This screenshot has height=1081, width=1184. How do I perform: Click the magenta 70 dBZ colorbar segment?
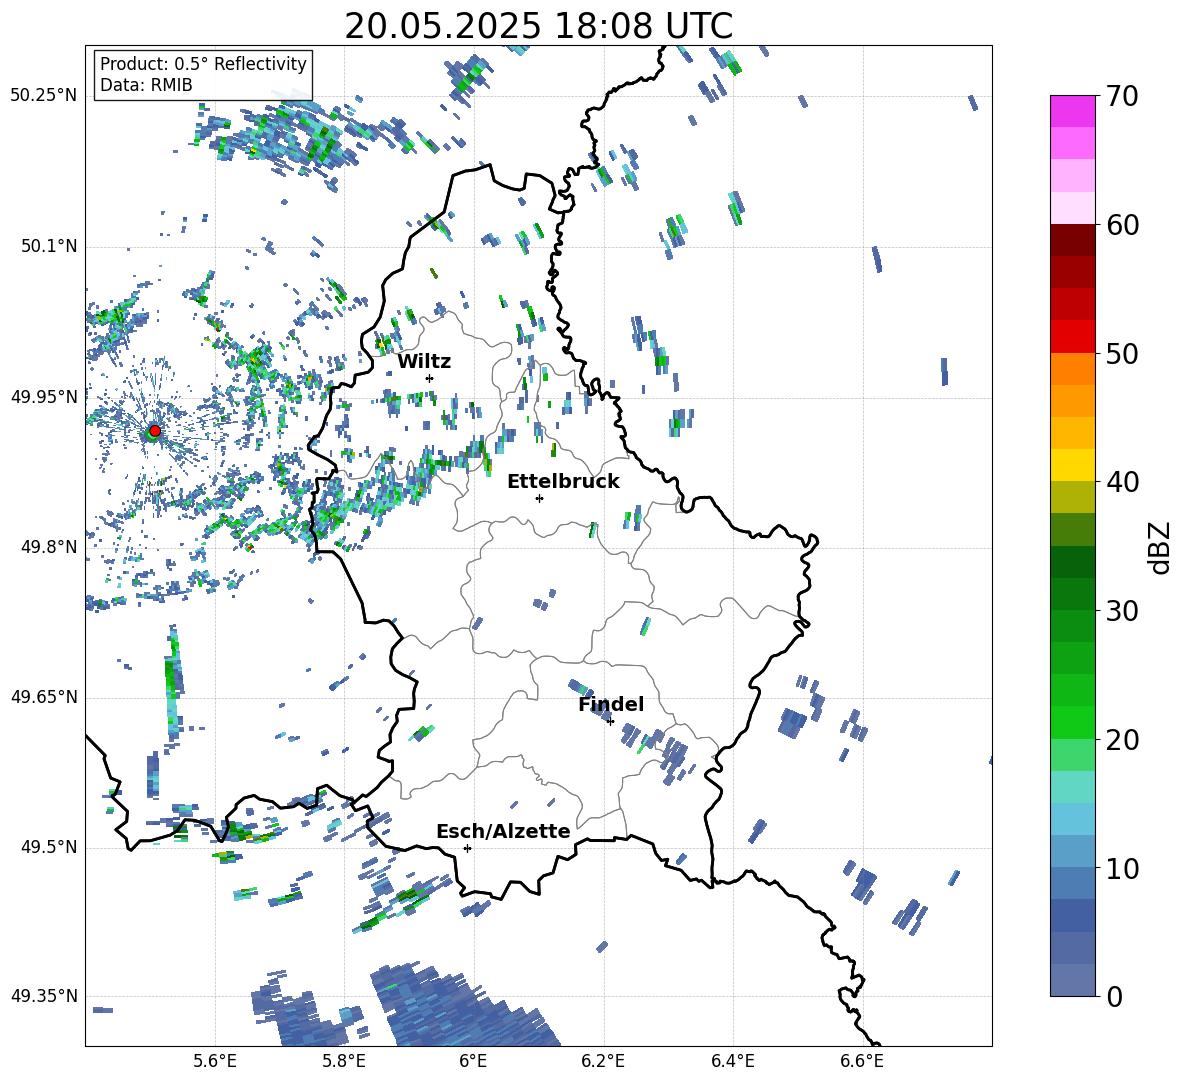point(1072,111)
